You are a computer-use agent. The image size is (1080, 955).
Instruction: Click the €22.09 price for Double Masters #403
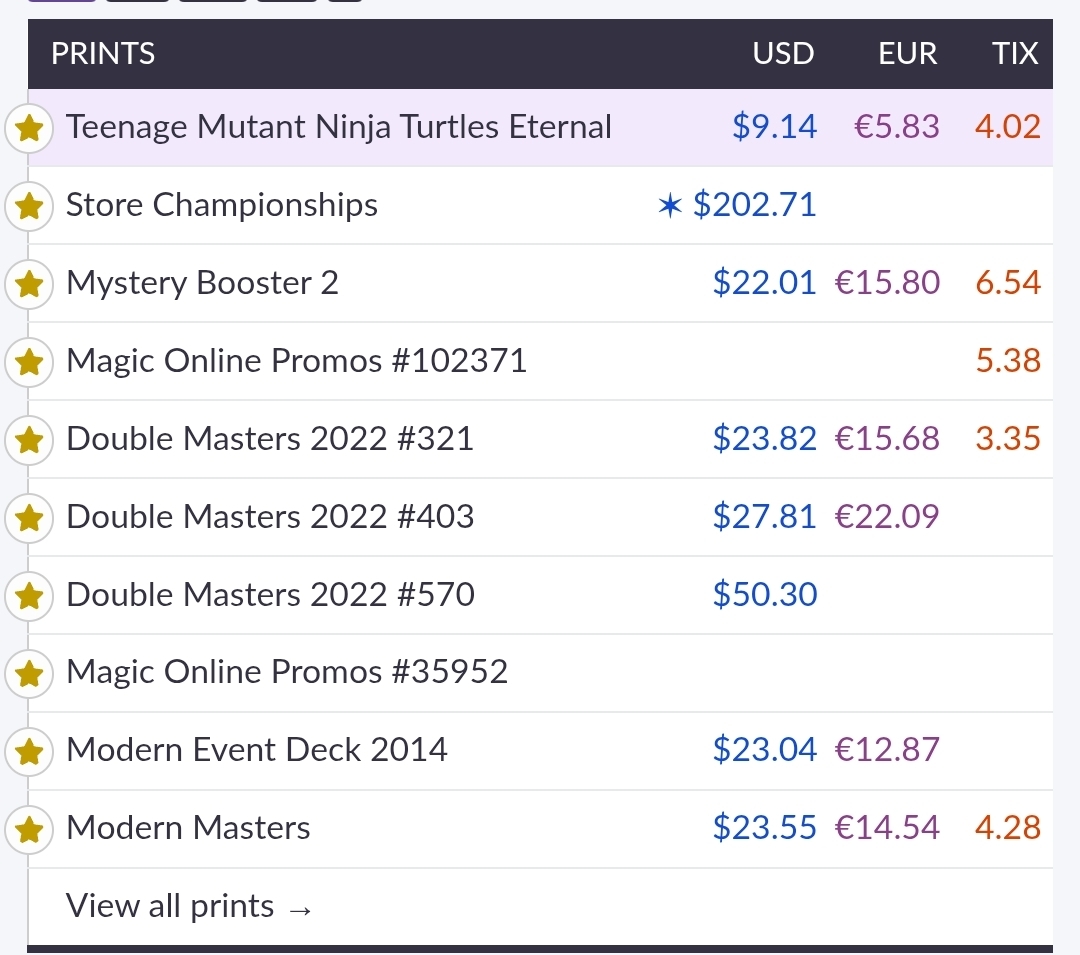coord(887,517)
